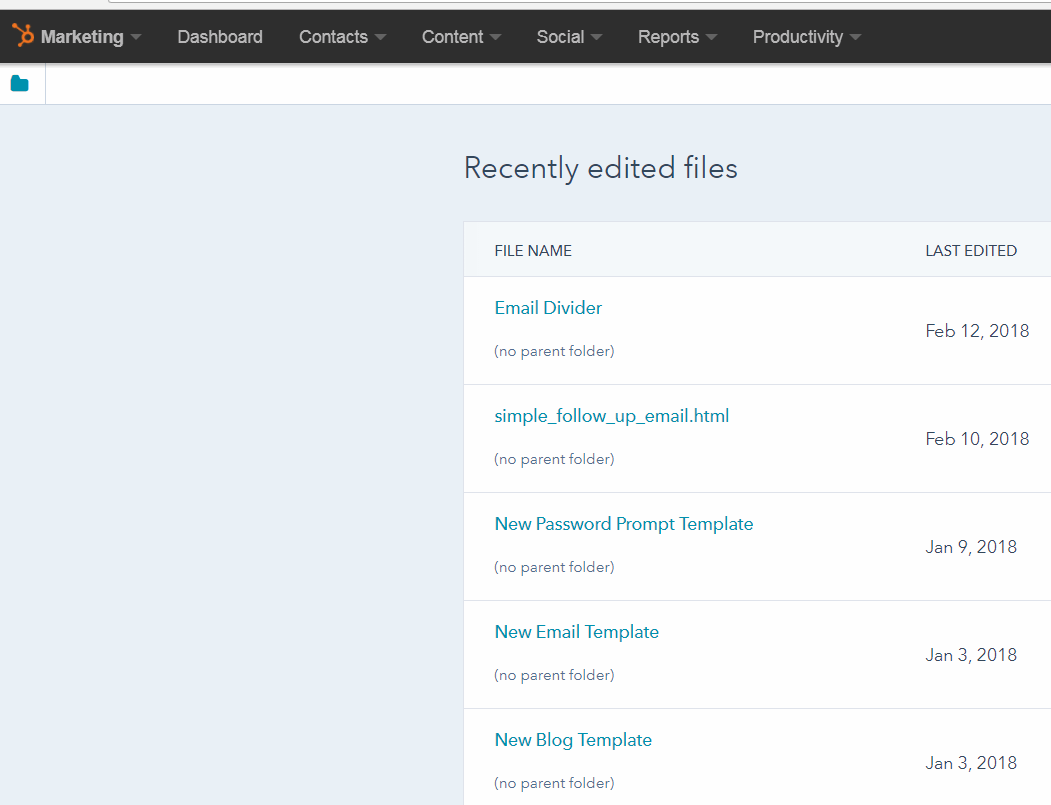Expand the Reports dropdown arrow
Image resolution: width=1051 pixels, height=805 pixels.
click(712, 37)
